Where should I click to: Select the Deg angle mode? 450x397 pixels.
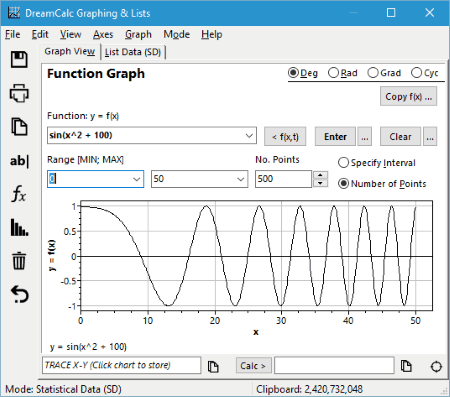click(x=303, y=73)
